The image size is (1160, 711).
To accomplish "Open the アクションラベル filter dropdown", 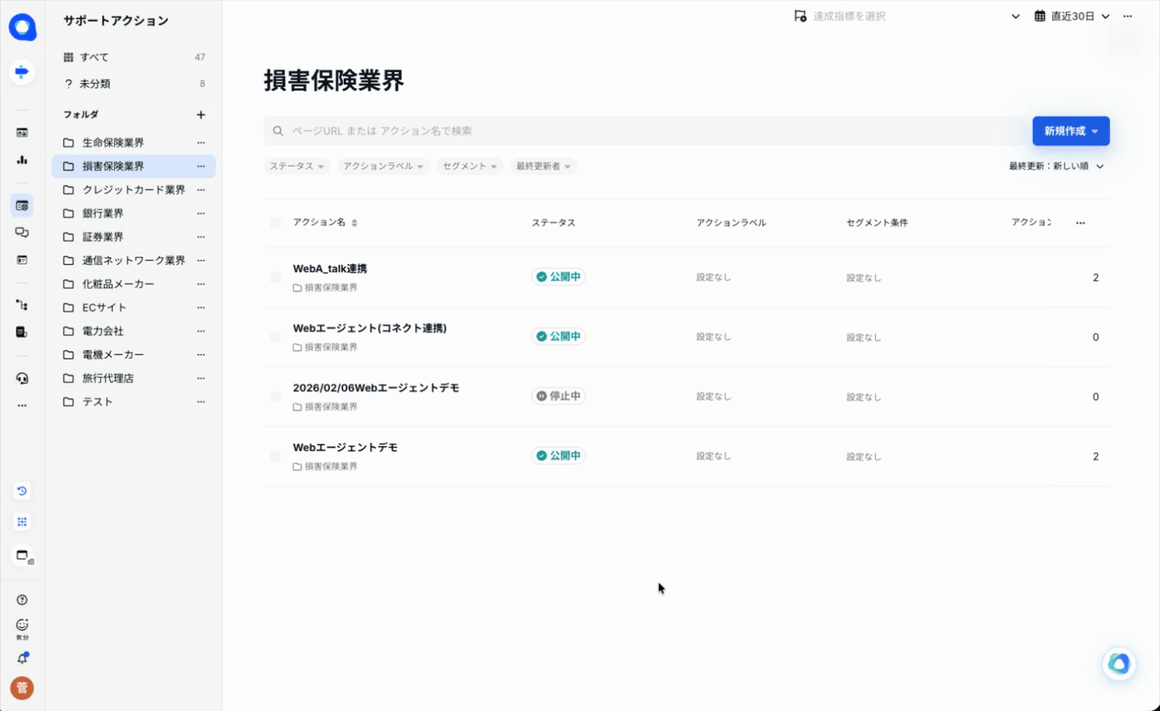I will [382, 166].
